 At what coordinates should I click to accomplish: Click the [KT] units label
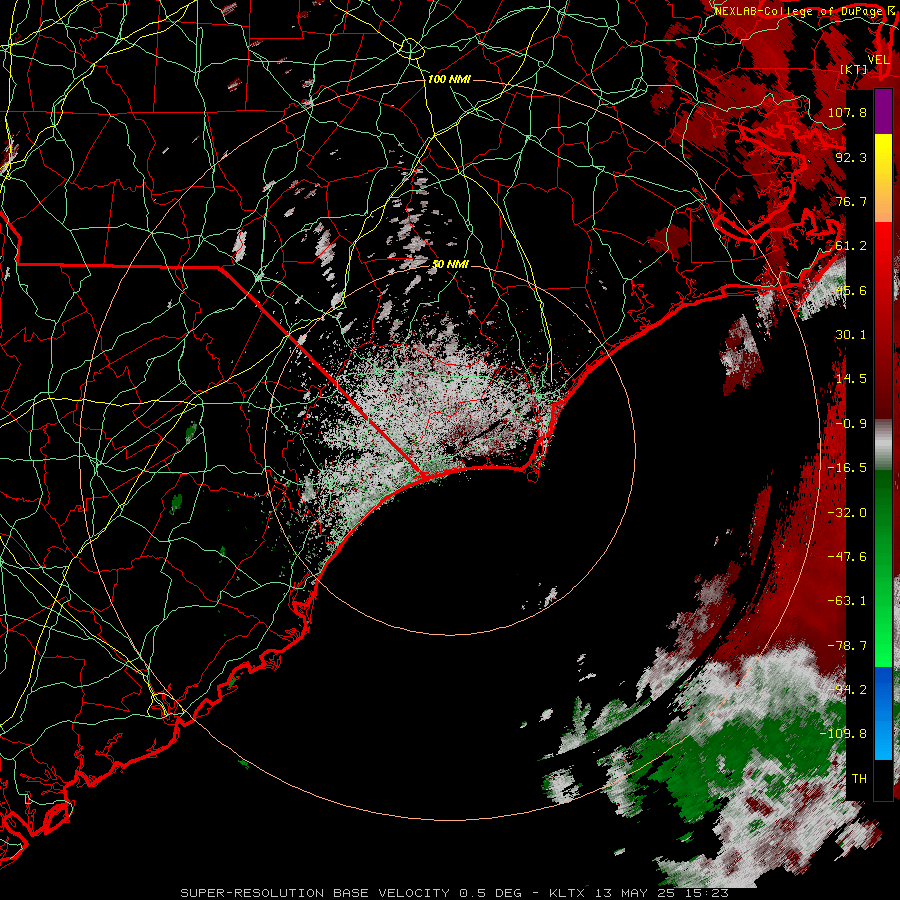(x=854, y=69)
